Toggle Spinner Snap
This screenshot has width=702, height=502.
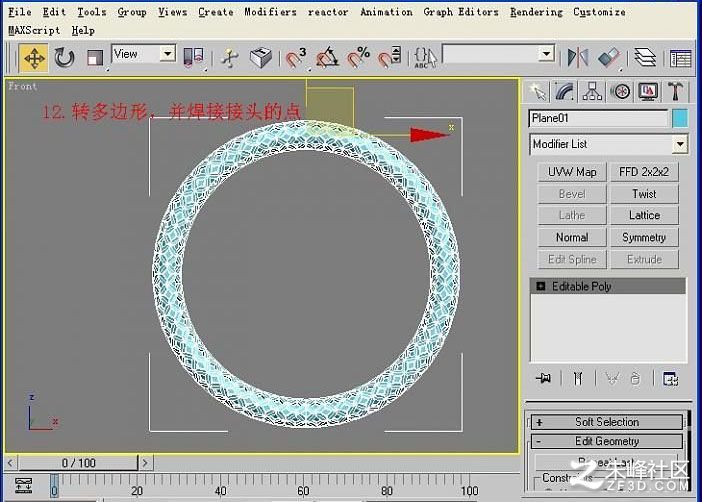[x=389, y=58]
